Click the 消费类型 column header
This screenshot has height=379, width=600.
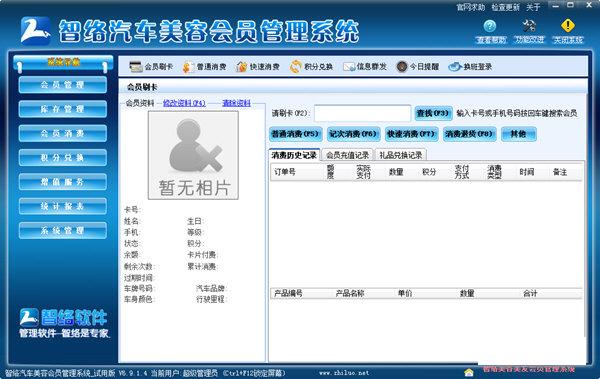(494, 172)
